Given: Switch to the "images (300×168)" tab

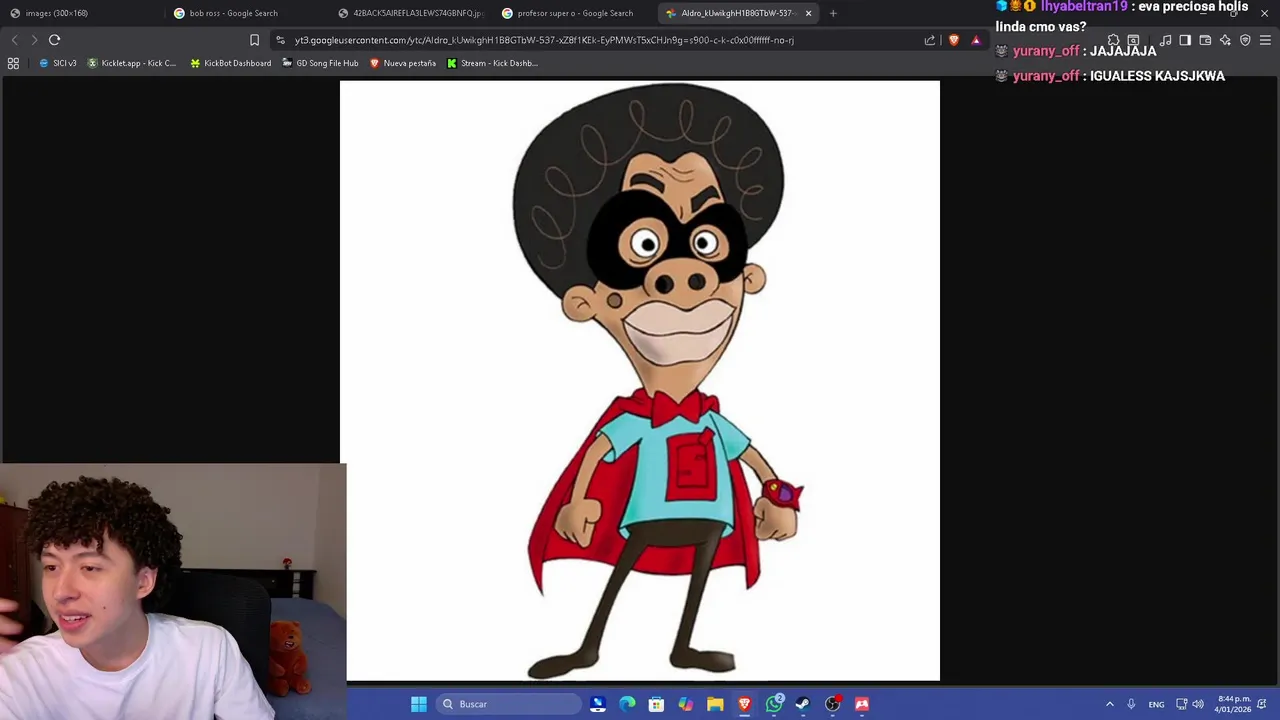Looking at the screenshot, I should pyautogui.click(x=80, y=13).
